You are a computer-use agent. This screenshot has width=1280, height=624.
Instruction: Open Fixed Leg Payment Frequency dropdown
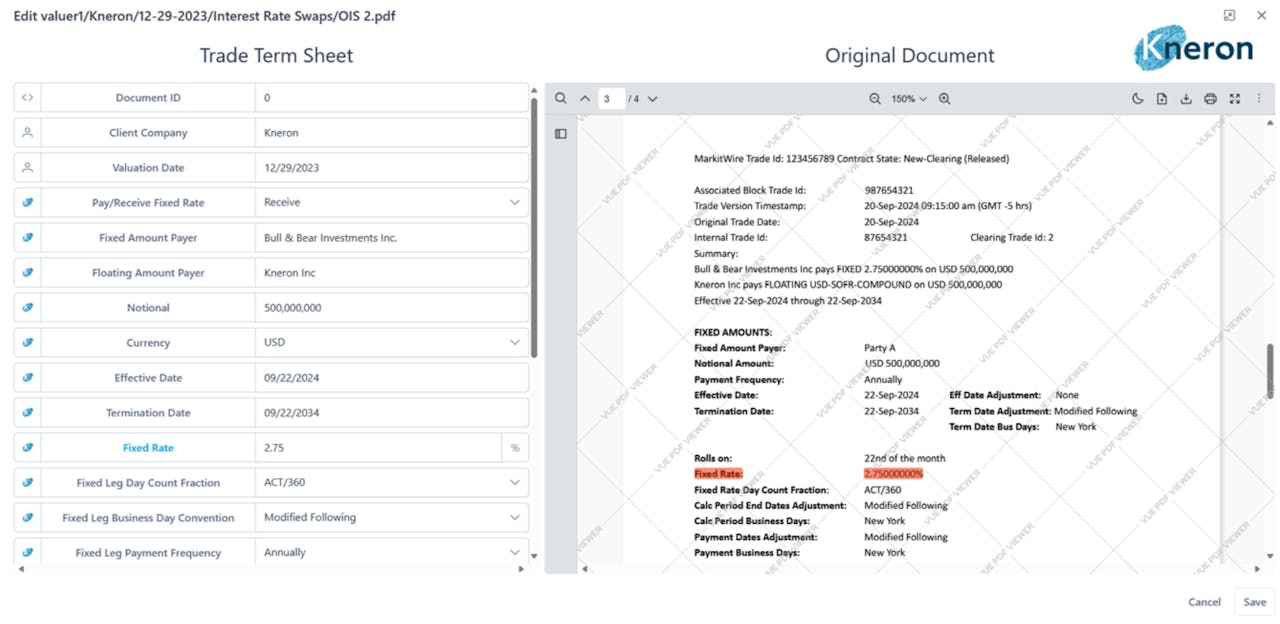[392, 553]
